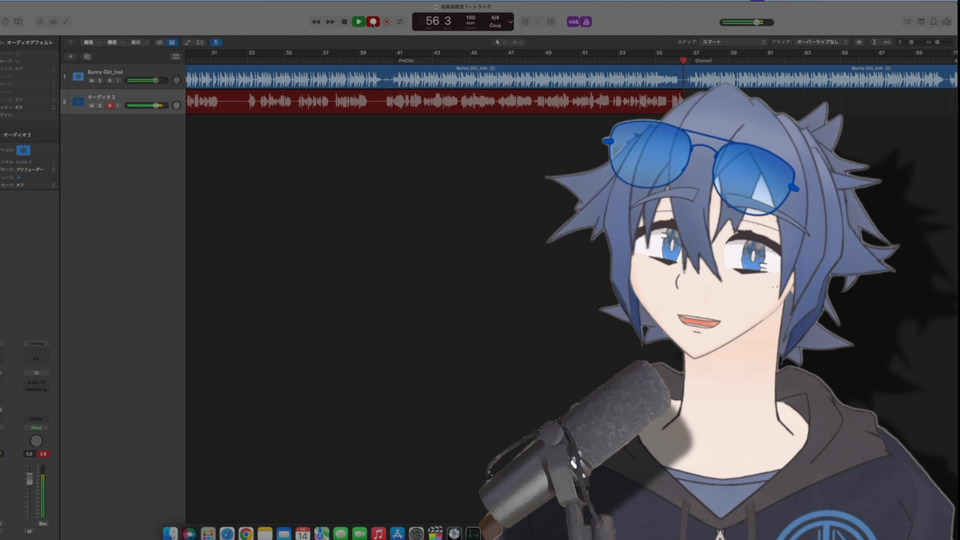Mute the オーディオ 2 track
960x540 pixels.
[92, 105]
